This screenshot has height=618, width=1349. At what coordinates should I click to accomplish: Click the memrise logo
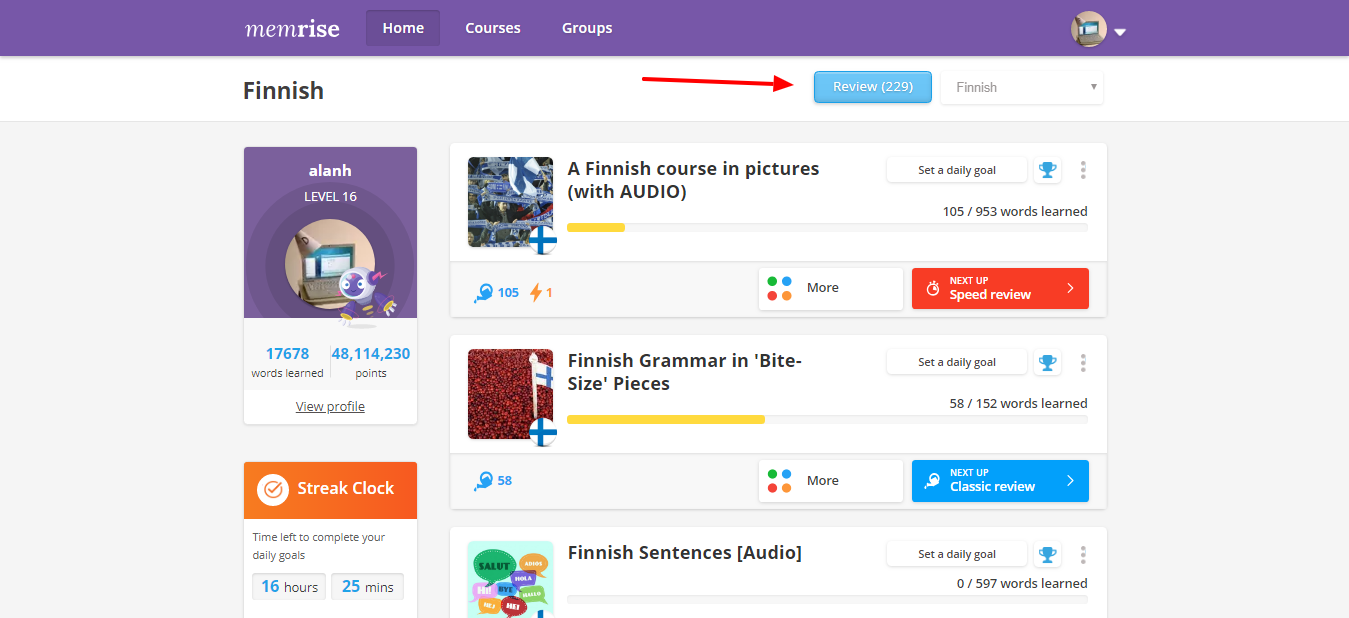tap(292, 28)
